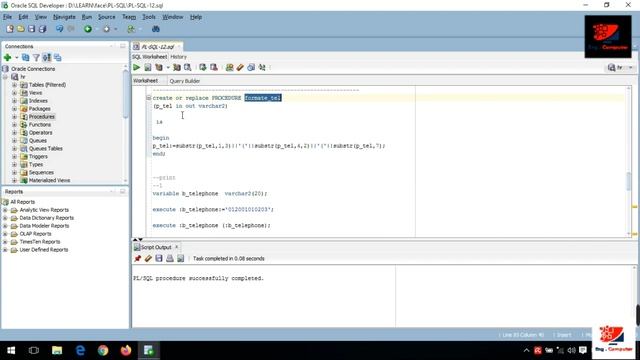Click the green plus New Connection icon
The width and height of the screenshot is (640, 360).
tap(7, 58)
